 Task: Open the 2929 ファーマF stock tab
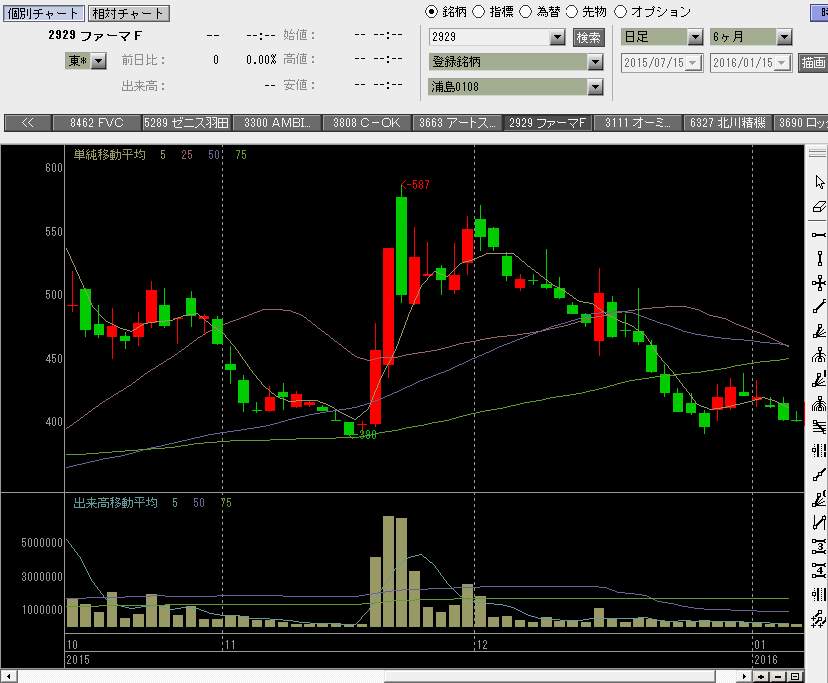547,123
